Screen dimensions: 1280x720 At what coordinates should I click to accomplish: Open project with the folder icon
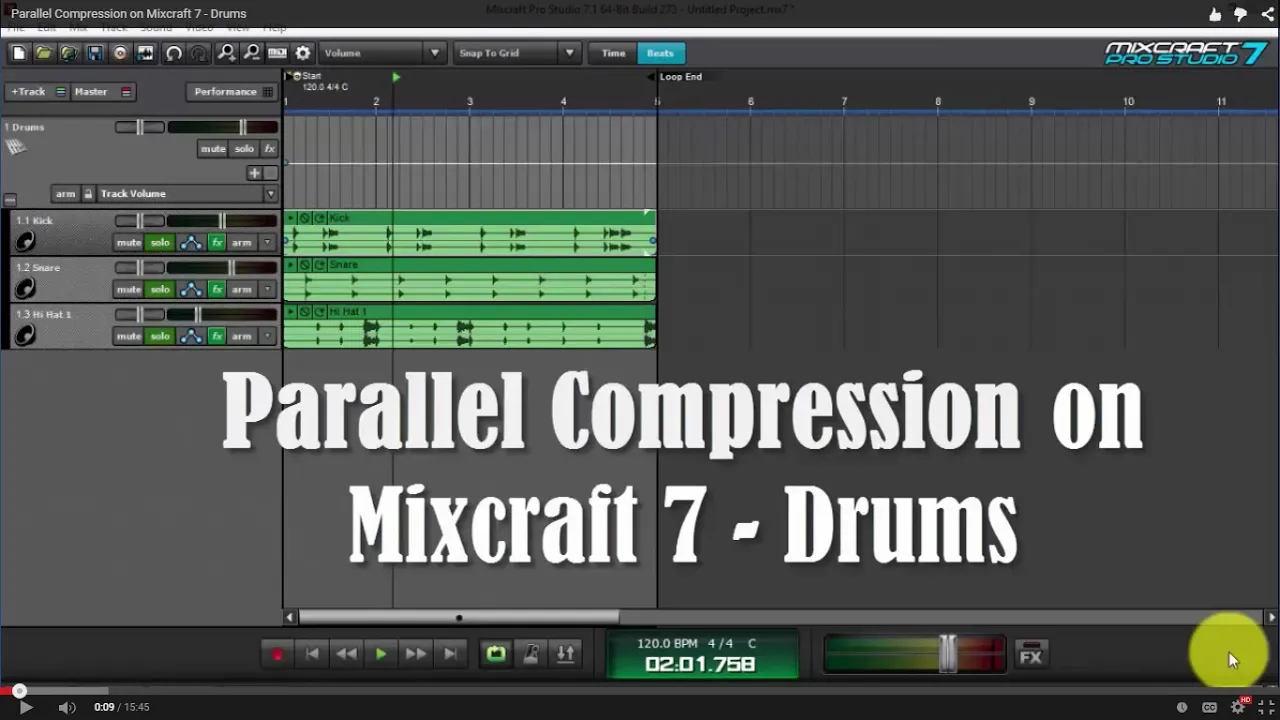point(43,53)
